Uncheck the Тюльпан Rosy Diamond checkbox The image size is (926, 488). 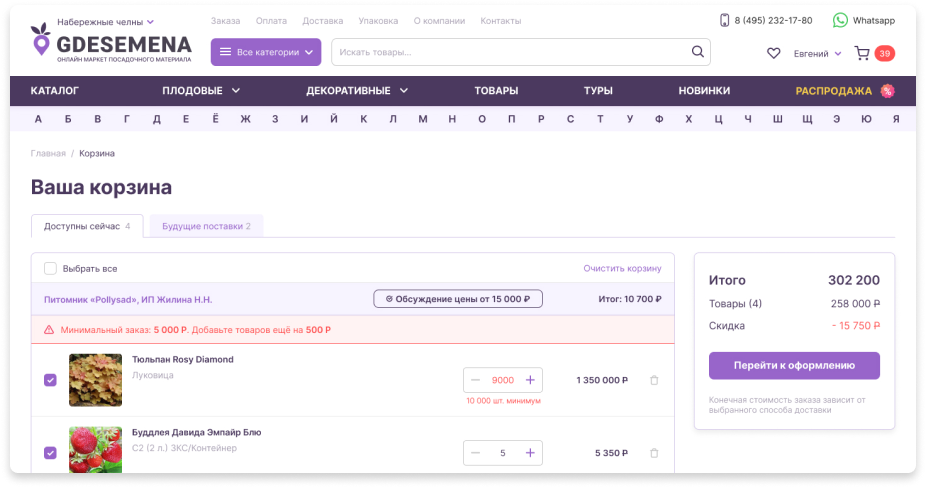coord(50,380)
